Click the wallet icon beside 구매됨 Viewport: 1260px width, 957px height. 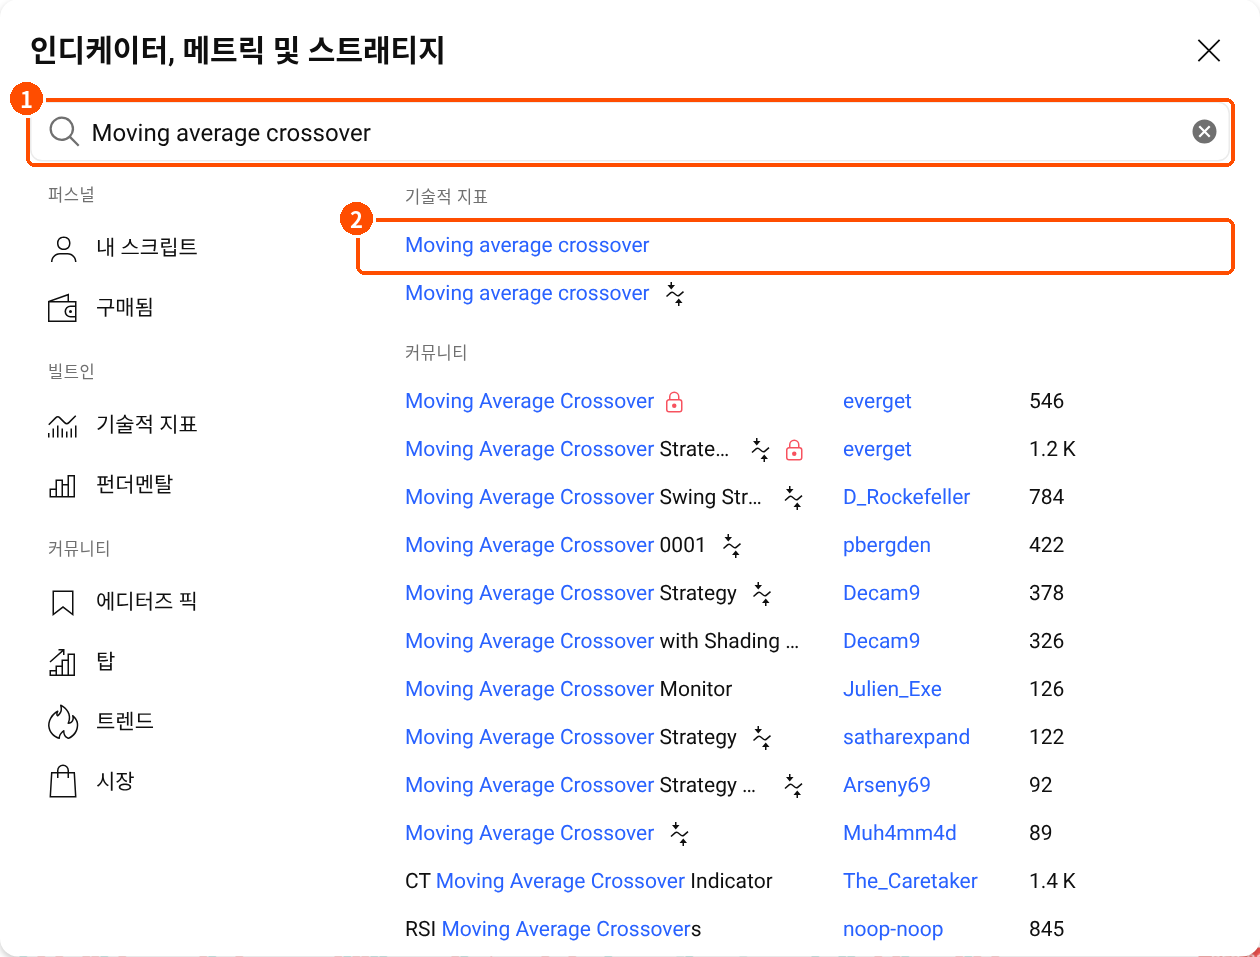tap(63, 308)
